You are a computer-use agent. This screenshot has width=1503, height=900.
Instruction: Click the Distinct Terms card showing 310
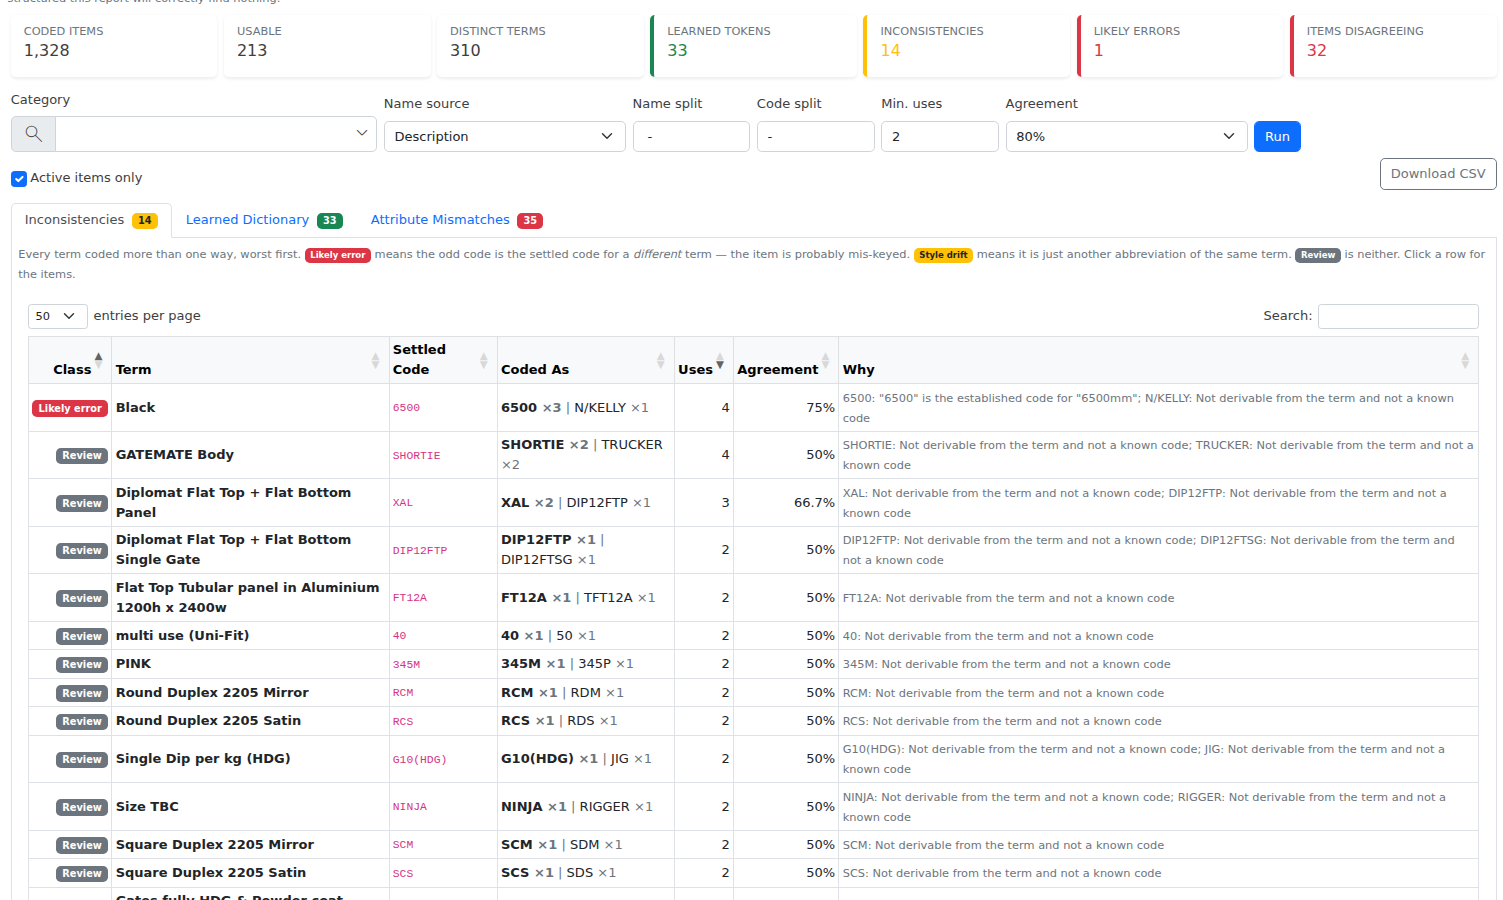540,45
